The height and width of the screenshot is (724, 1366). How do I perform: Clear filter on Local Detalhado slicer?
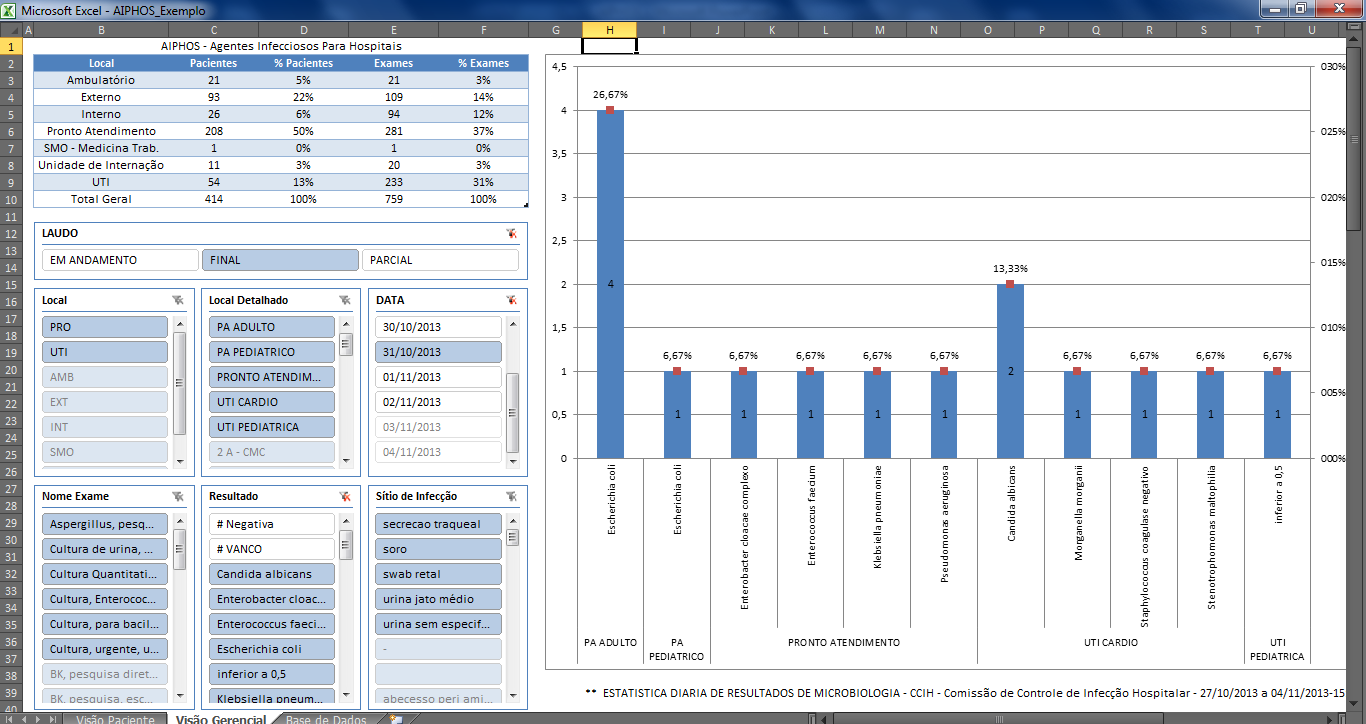click(344, 300)
